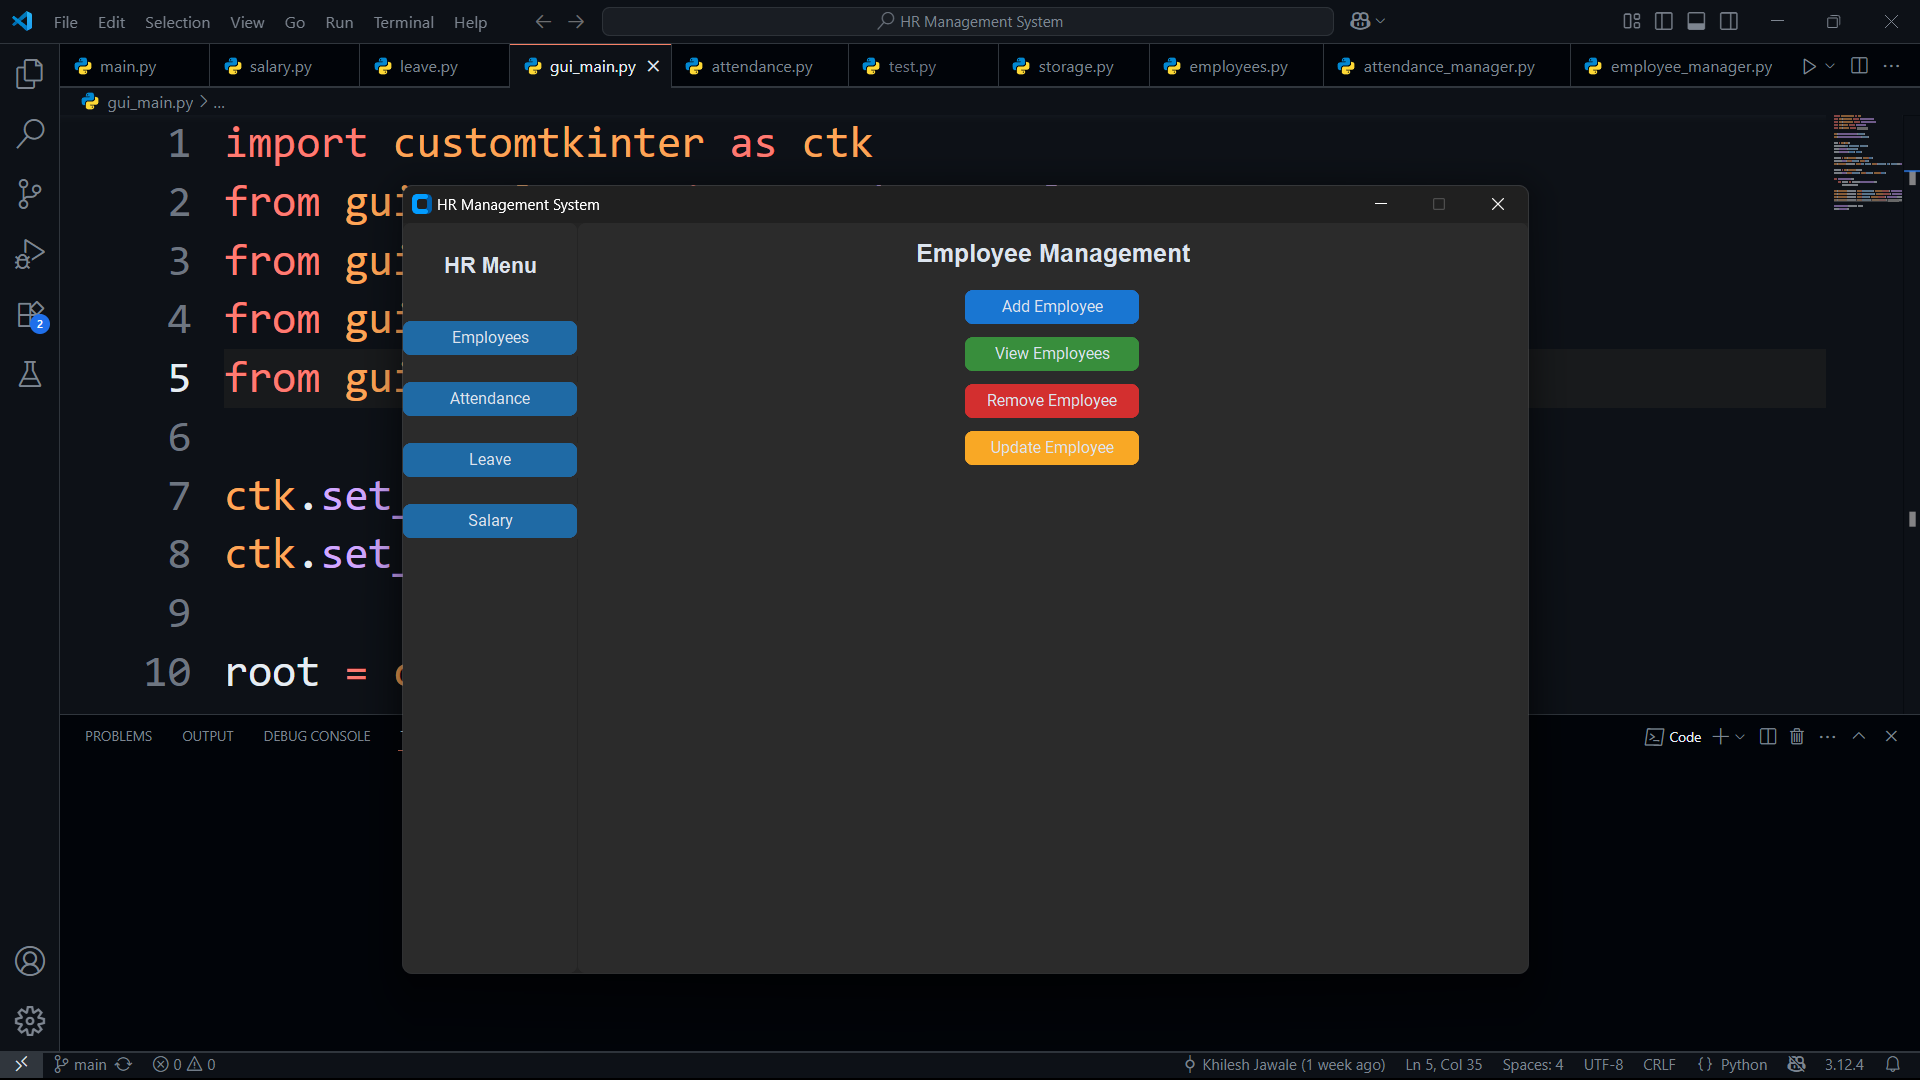Viewport: 1920px width, 1080px height.
Task: Click the Command Center search field
Action: coord(968,21)
